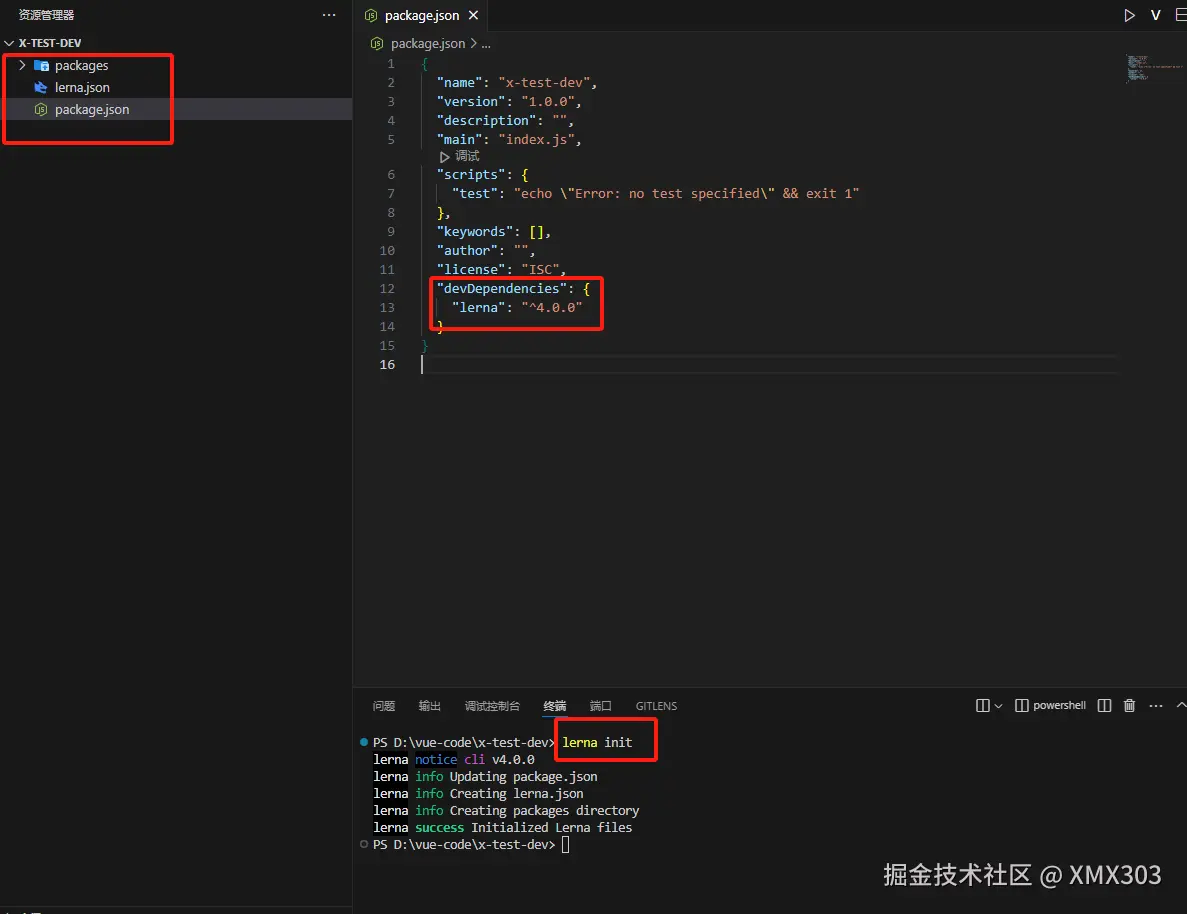Click the "license" value ISC

click(541, 270)
